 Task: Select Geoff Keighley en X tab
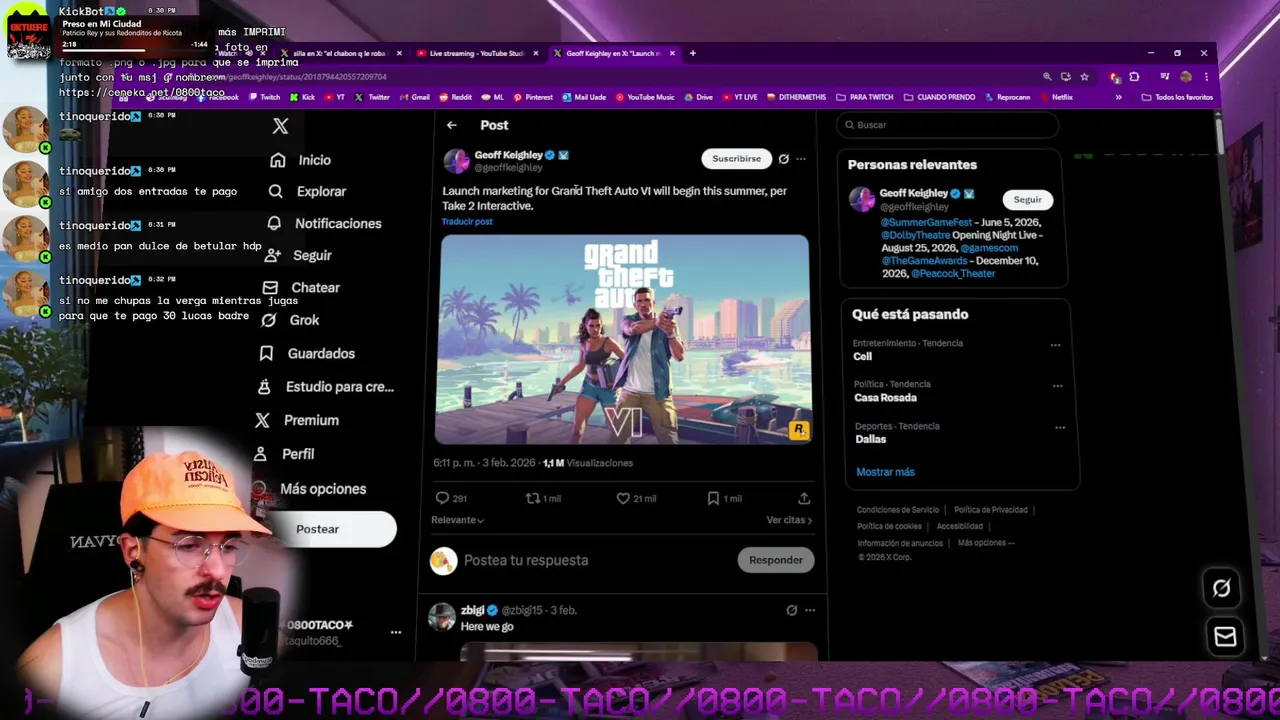pos(613,53)
